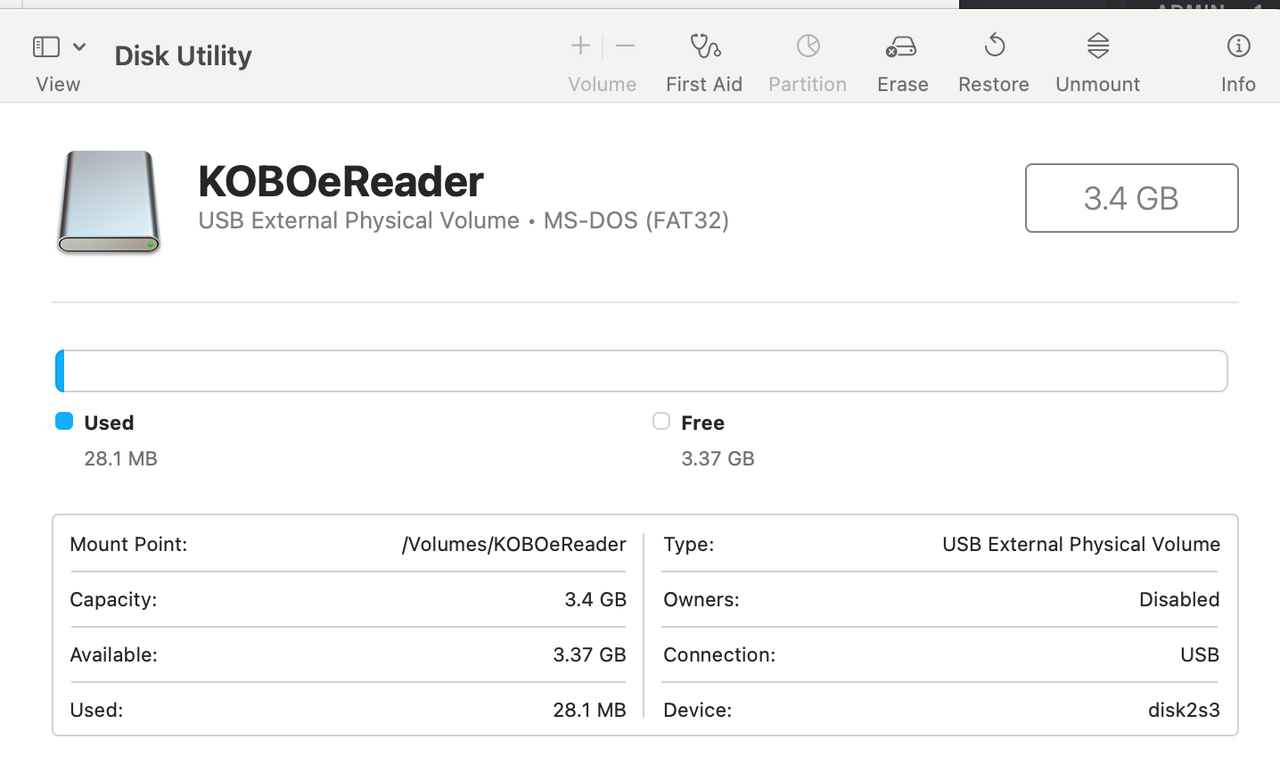Select the KOBOeReader volume name
The image size is (1280, 758).
(x=341, y=181)
